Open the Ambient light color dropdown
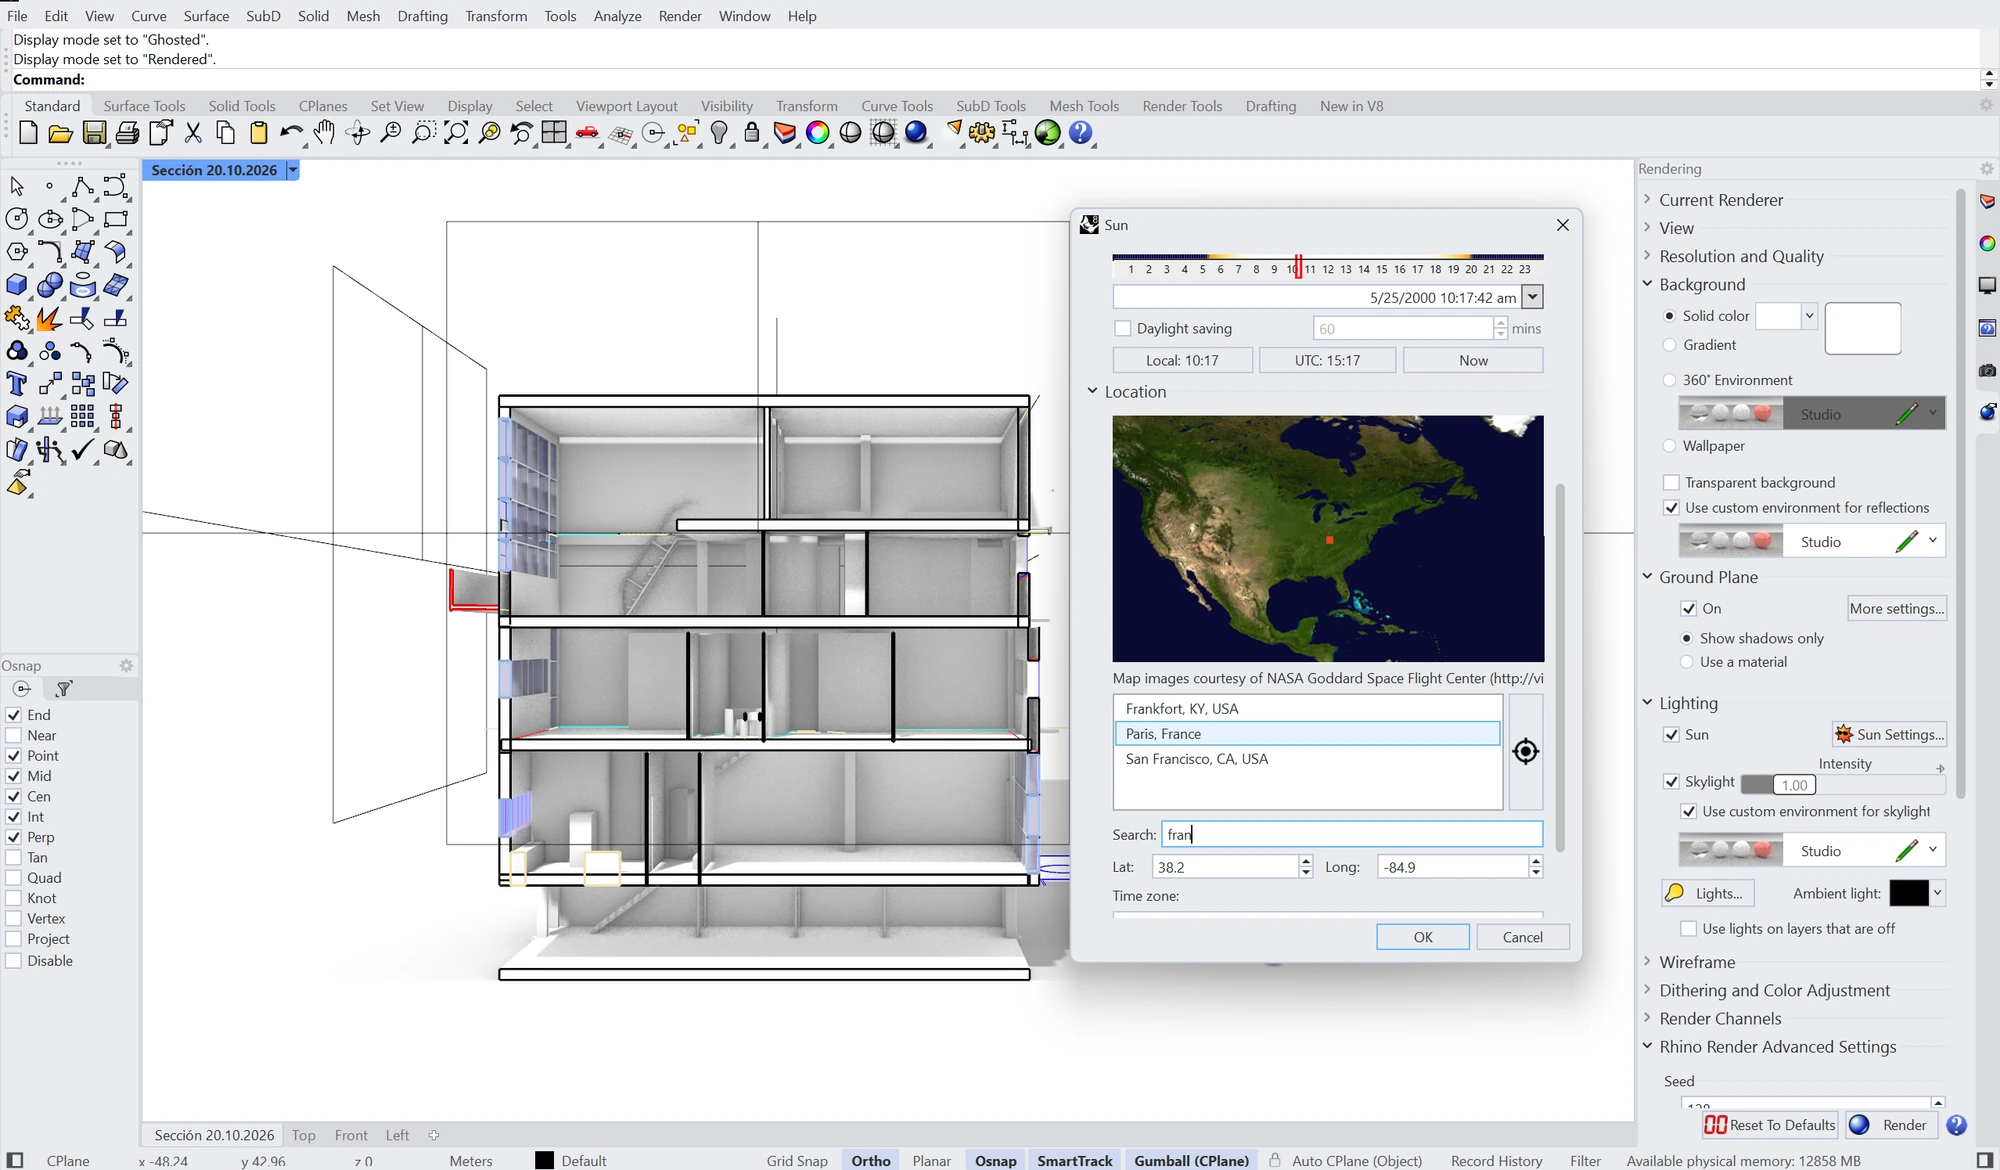Image resolution: width=2000 pixels, height=1170 pixels. click(1938, 893)
